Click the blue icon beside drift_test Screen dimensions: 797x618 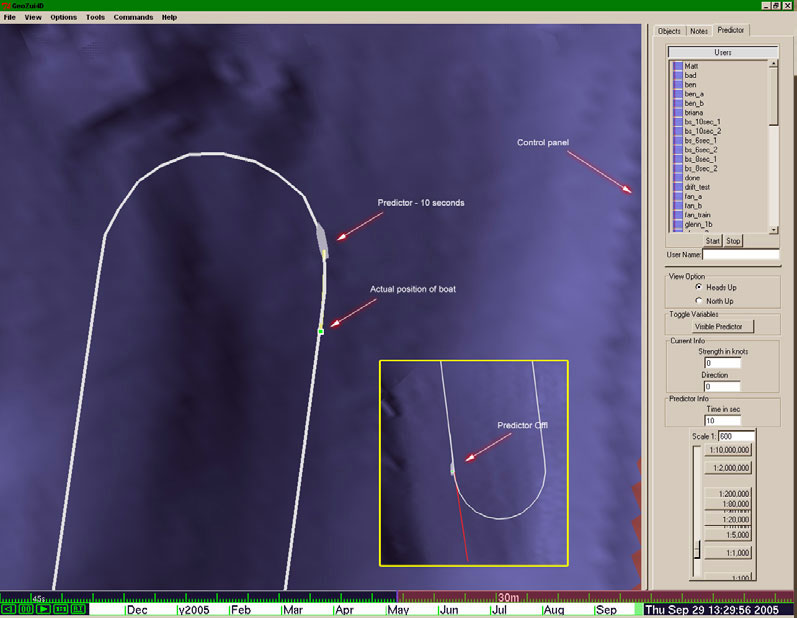677,187
